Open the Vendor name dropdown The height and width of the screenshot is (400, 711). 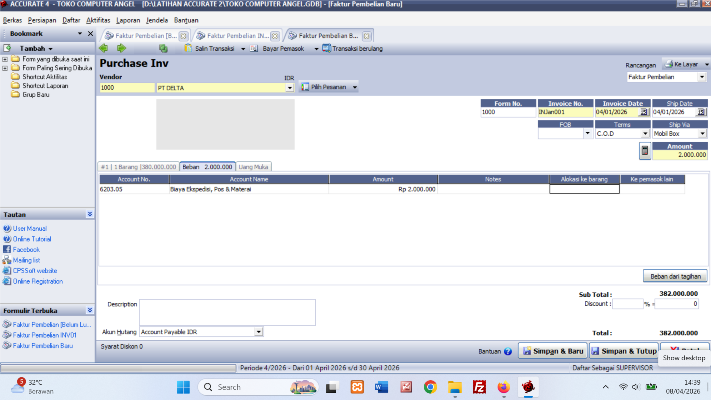tap(289, 88)
